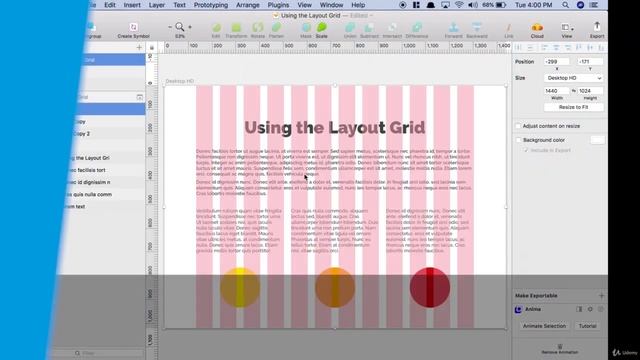
Task: Open the Plugins menu
Action: pyautogui.click(x=278, y=5)
